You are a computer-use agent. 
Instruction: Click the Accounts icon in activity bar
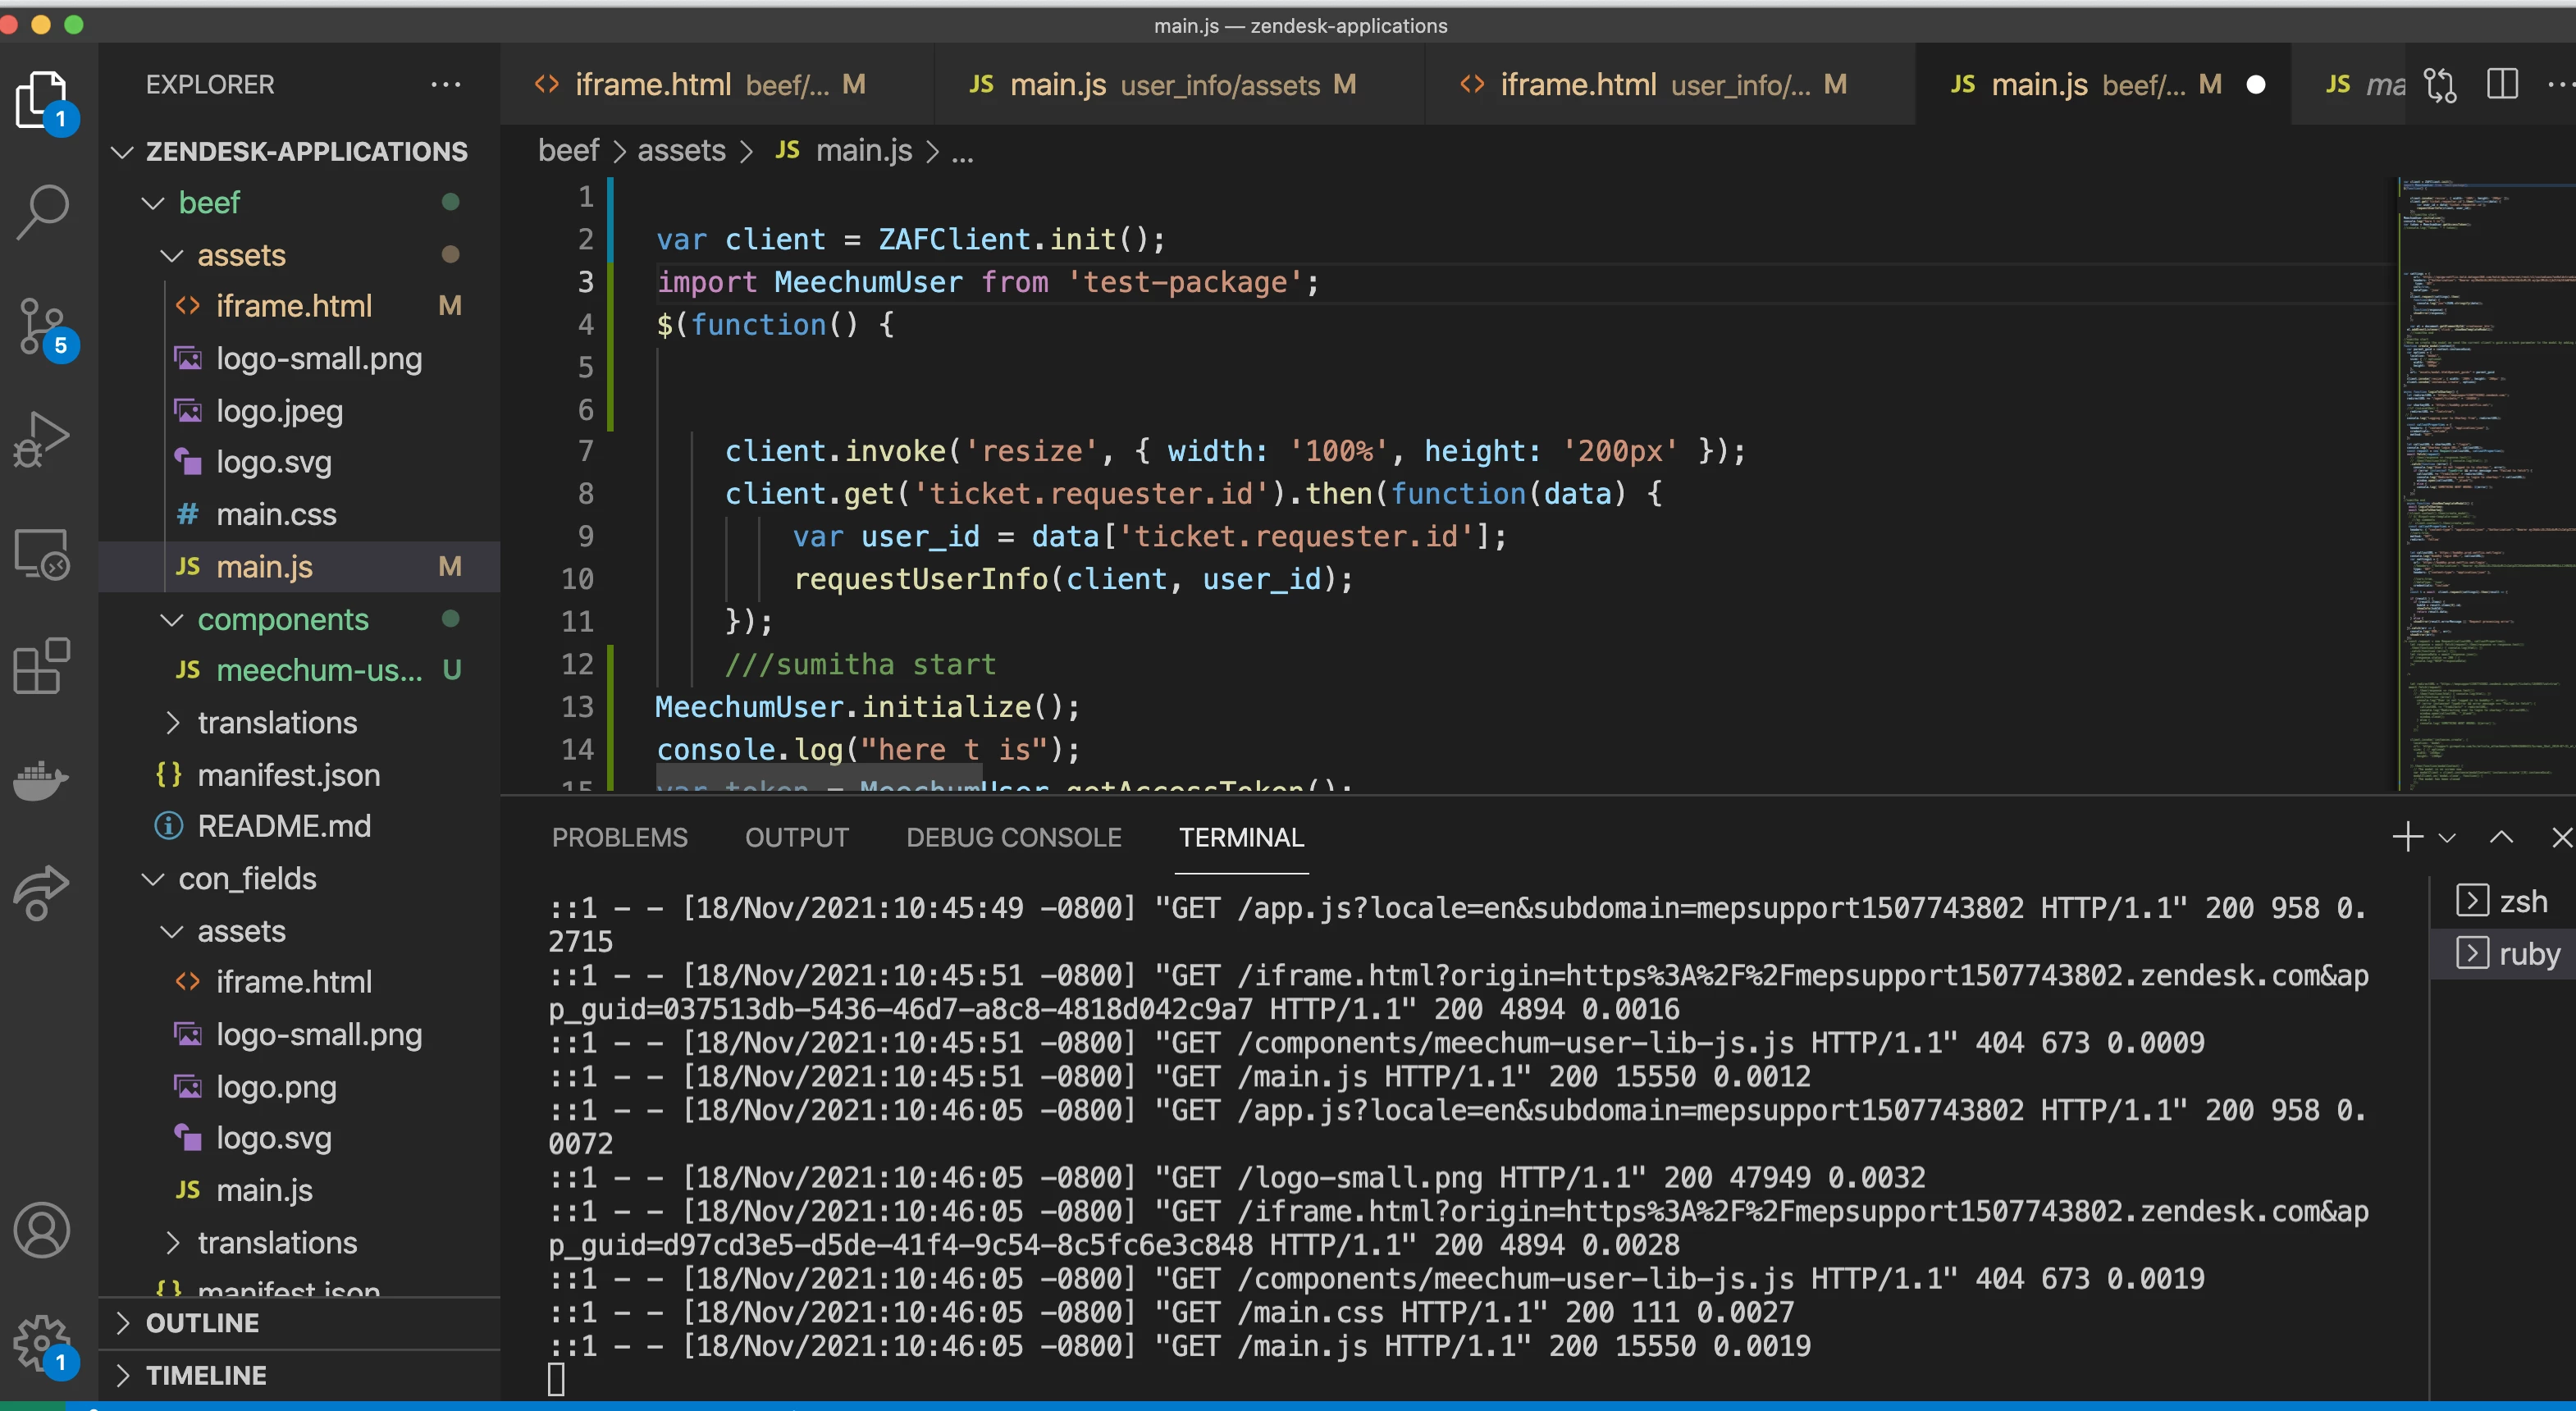[x=42, y=1230]
